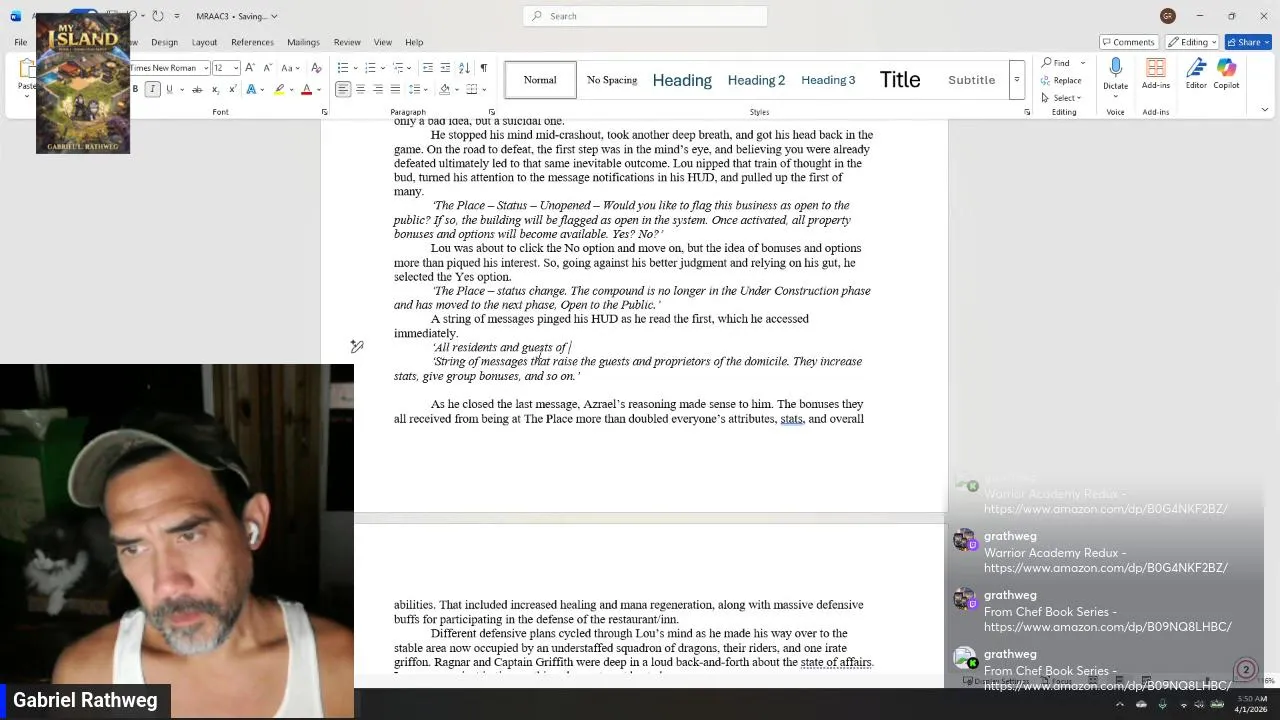The image size is (1280, 720).
Task: Decrease font size with Shrink Font icon
Action: (267, 68)
